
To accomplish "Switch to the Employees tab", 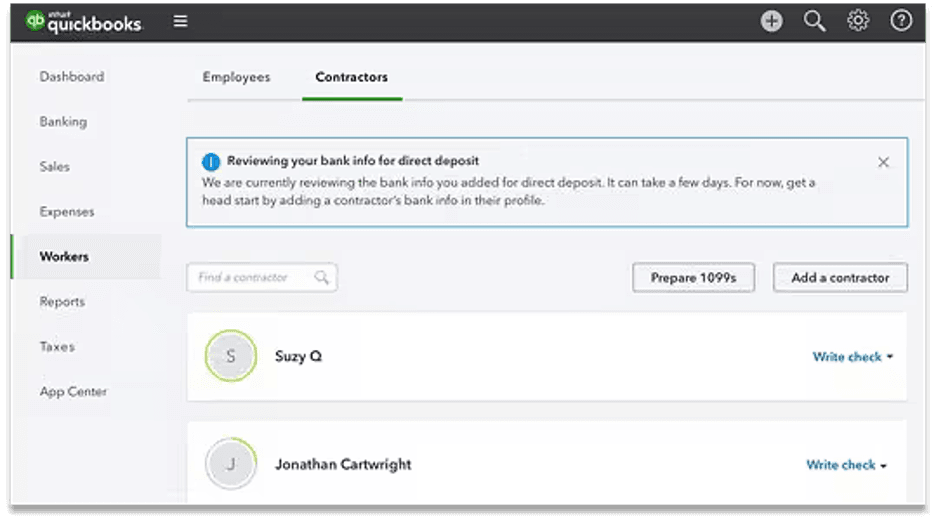I will 236,77.
